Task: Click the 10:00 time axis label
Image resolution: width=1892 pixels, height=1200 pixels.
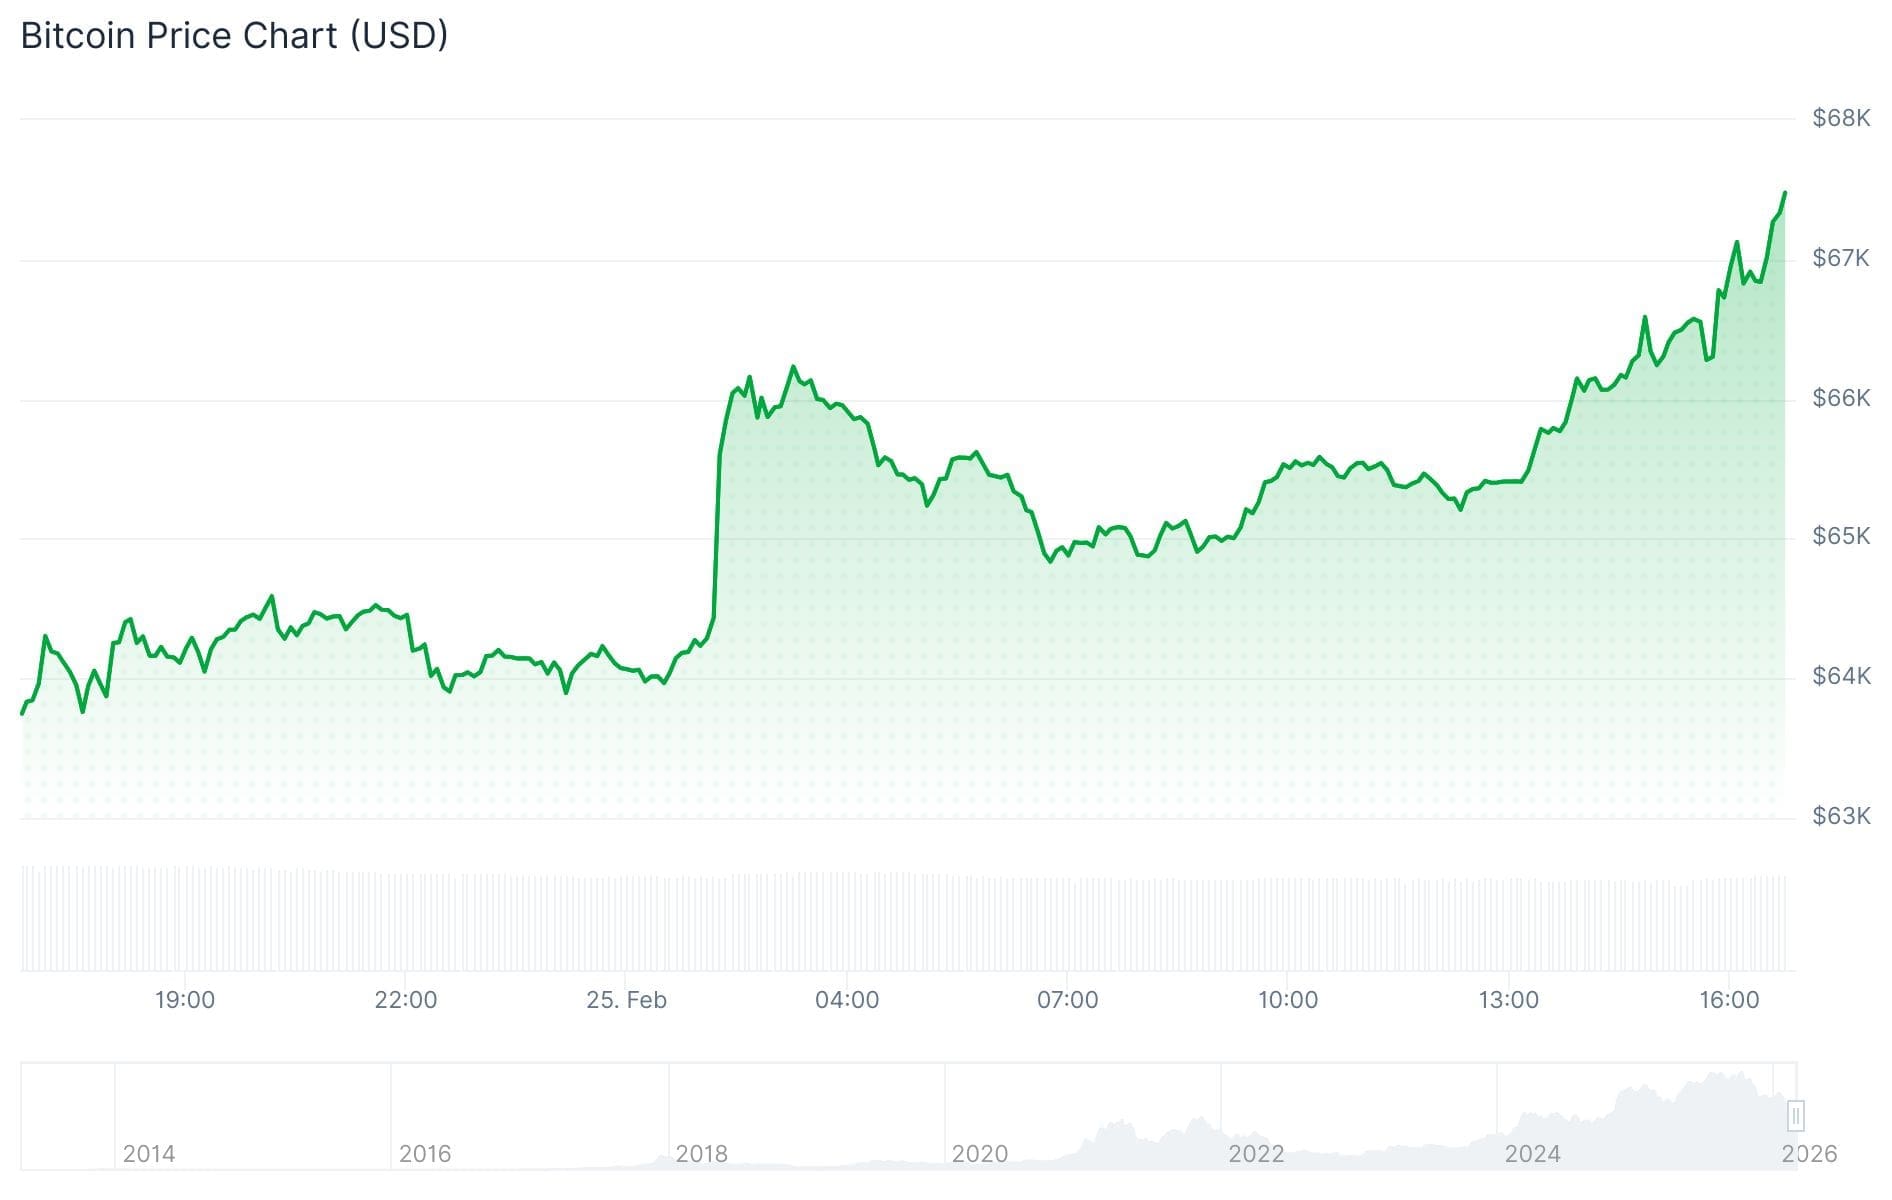Action: coord(1288,1000)
